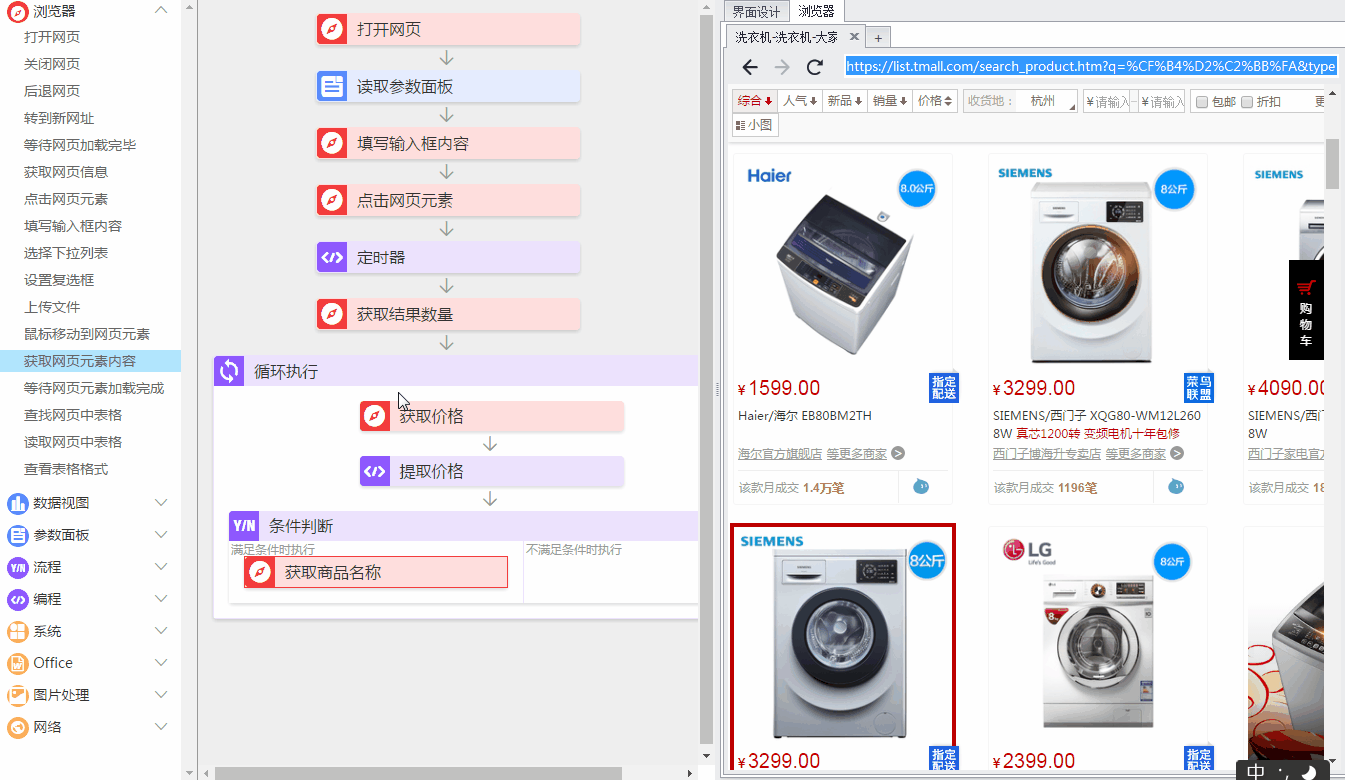
Task: Expand the 参数面板 category chevron
Action: click(x=161, y=535)
